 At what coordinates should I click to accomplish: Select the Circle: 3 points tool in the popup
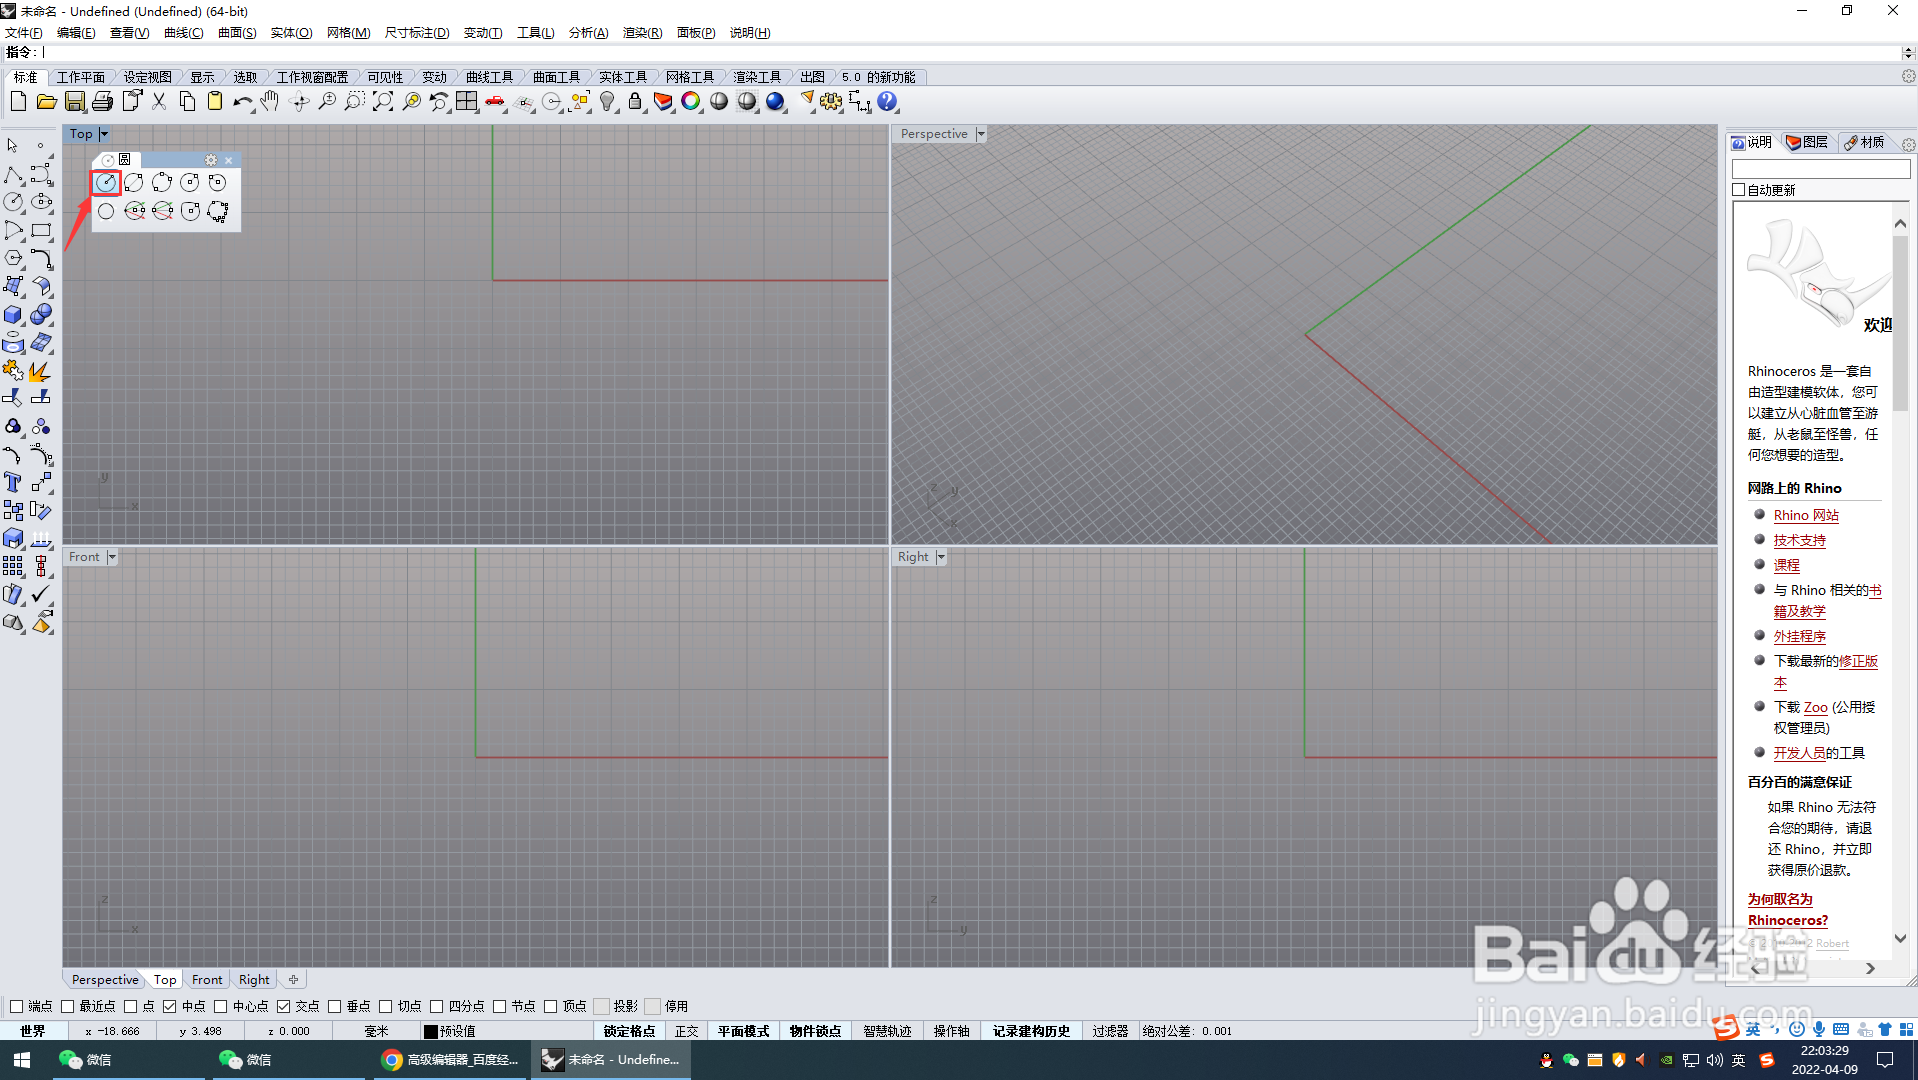tap(162, 182)
